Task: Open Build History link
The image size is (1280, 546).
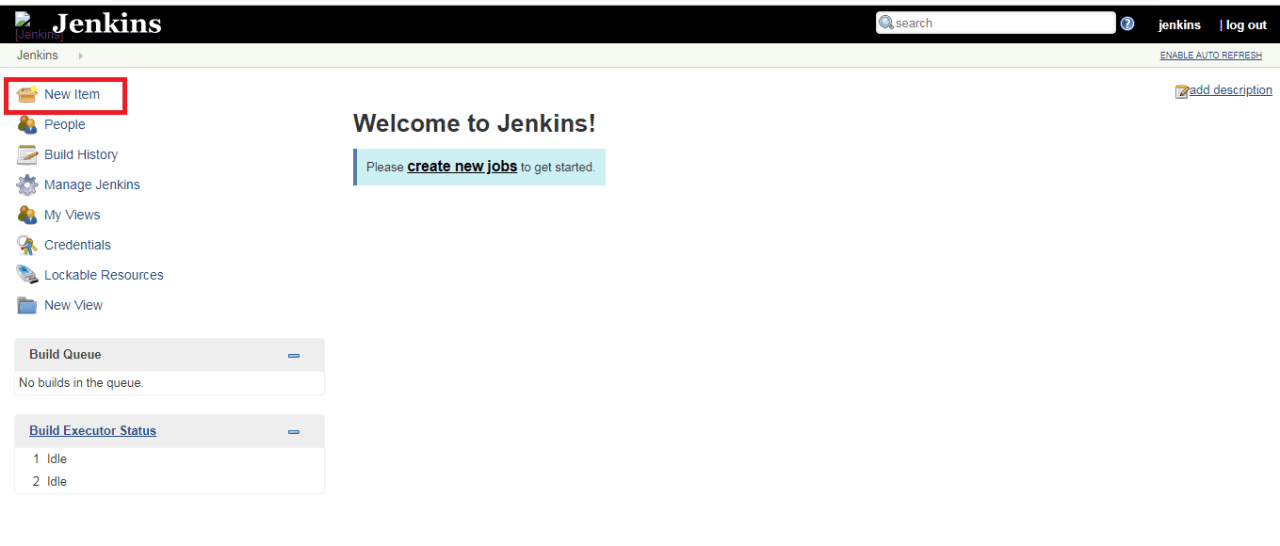Action: [x=81, y=154]
